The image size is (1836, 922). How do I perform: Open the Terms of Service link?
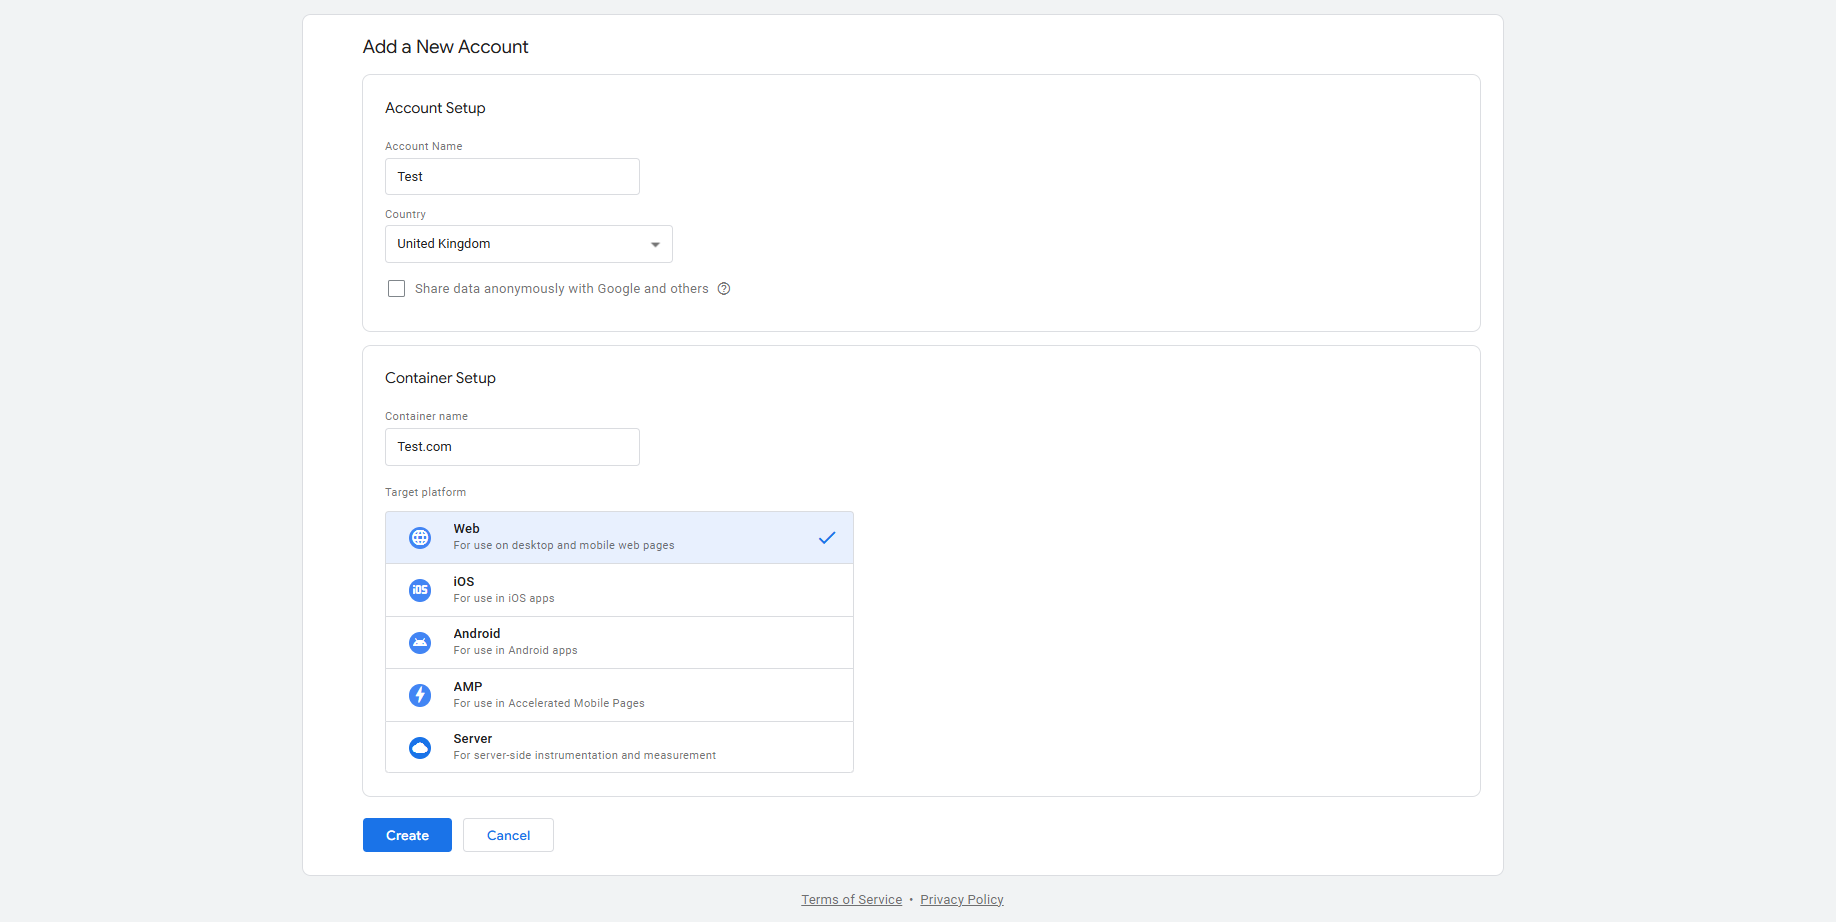851,900
